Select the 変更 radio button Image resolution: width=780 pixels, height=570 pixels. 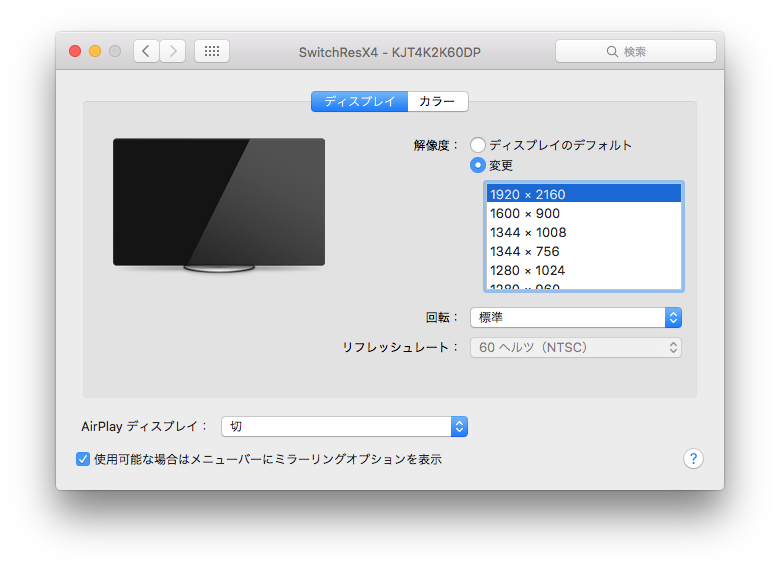(x=478, y=165)
